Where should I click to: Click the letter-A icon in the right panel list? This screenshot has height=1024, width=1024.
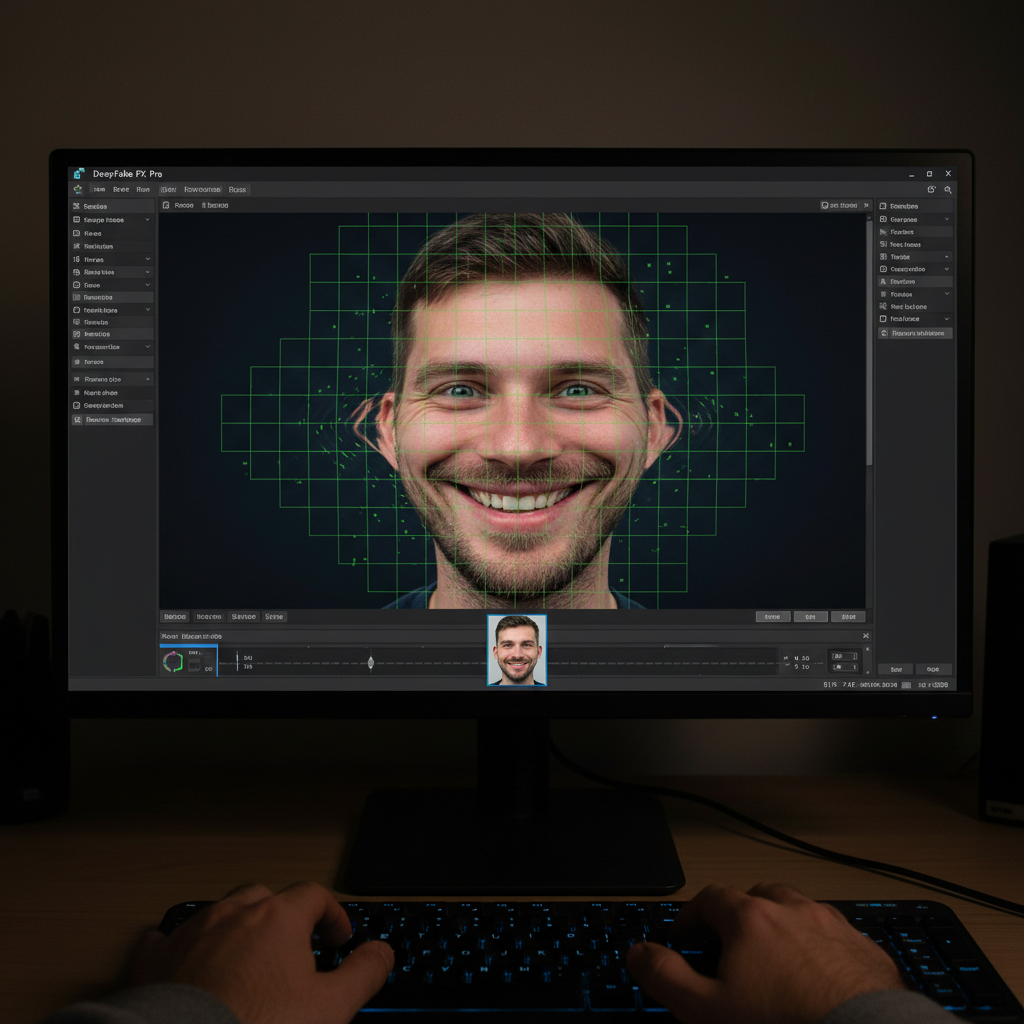point(883,282)
